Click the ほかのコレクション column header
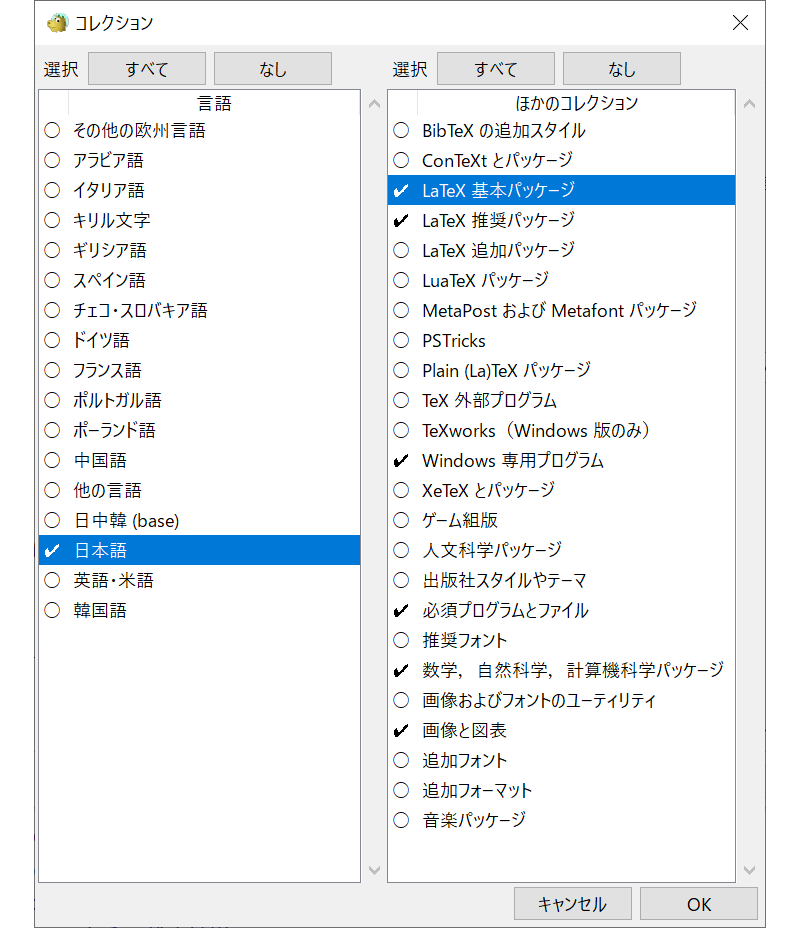Viewport: 800px width, 928px height. [x=576, y=103]
